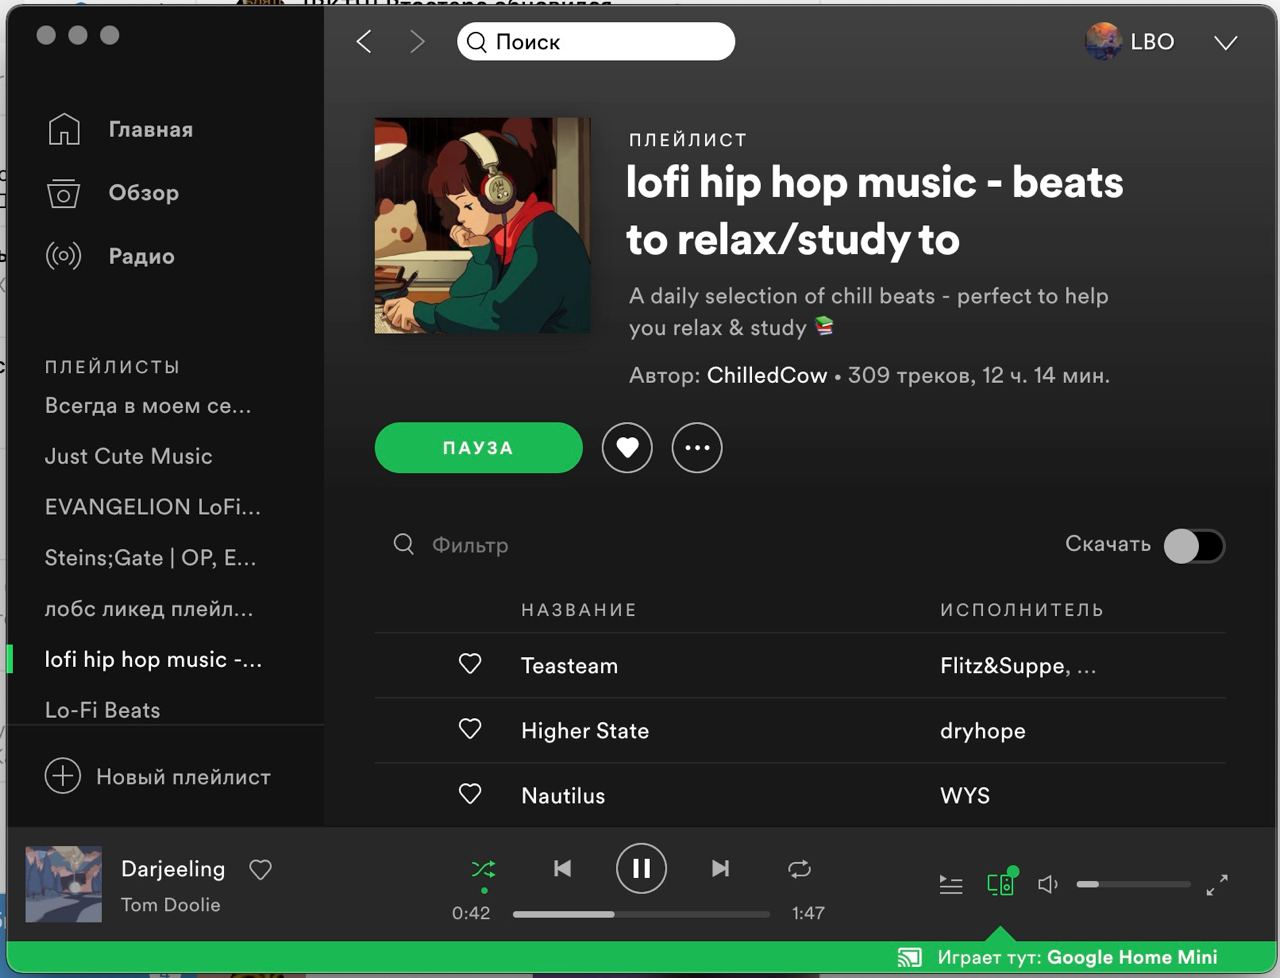Click the search magnifier icon
The height and width of the screenshot is (978, 1280).
point(477,42)
